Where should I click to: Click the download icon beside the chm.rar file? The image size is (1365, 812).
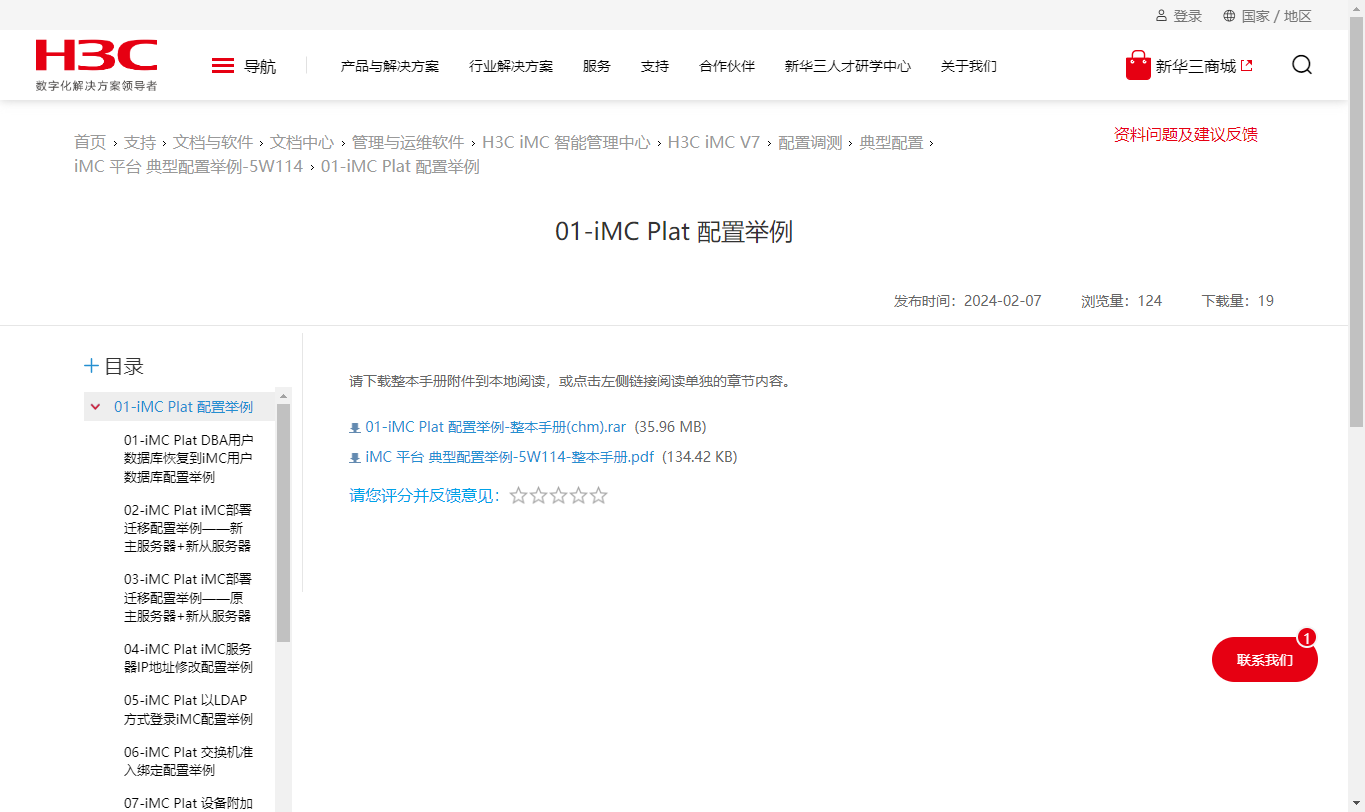[355, 428]
